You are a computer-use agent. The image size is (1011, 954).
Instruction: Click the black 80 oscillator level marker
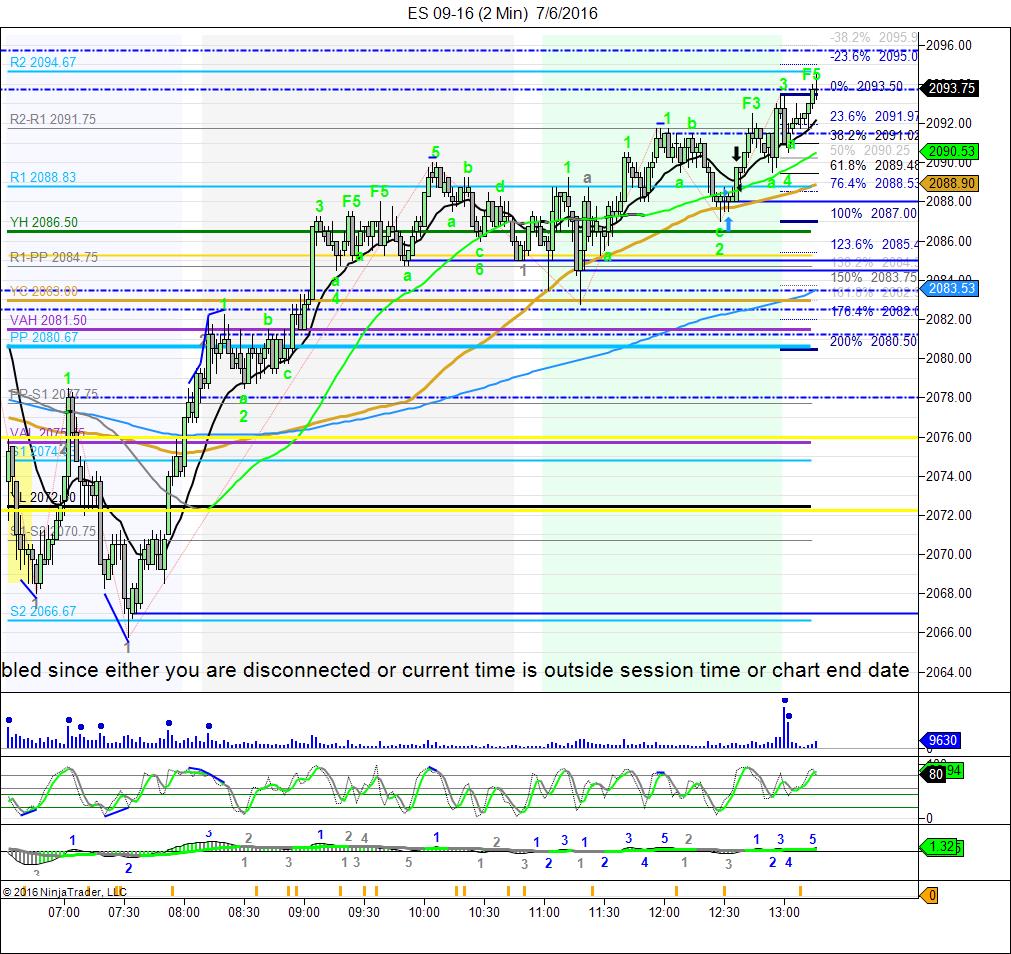(935, 774)
